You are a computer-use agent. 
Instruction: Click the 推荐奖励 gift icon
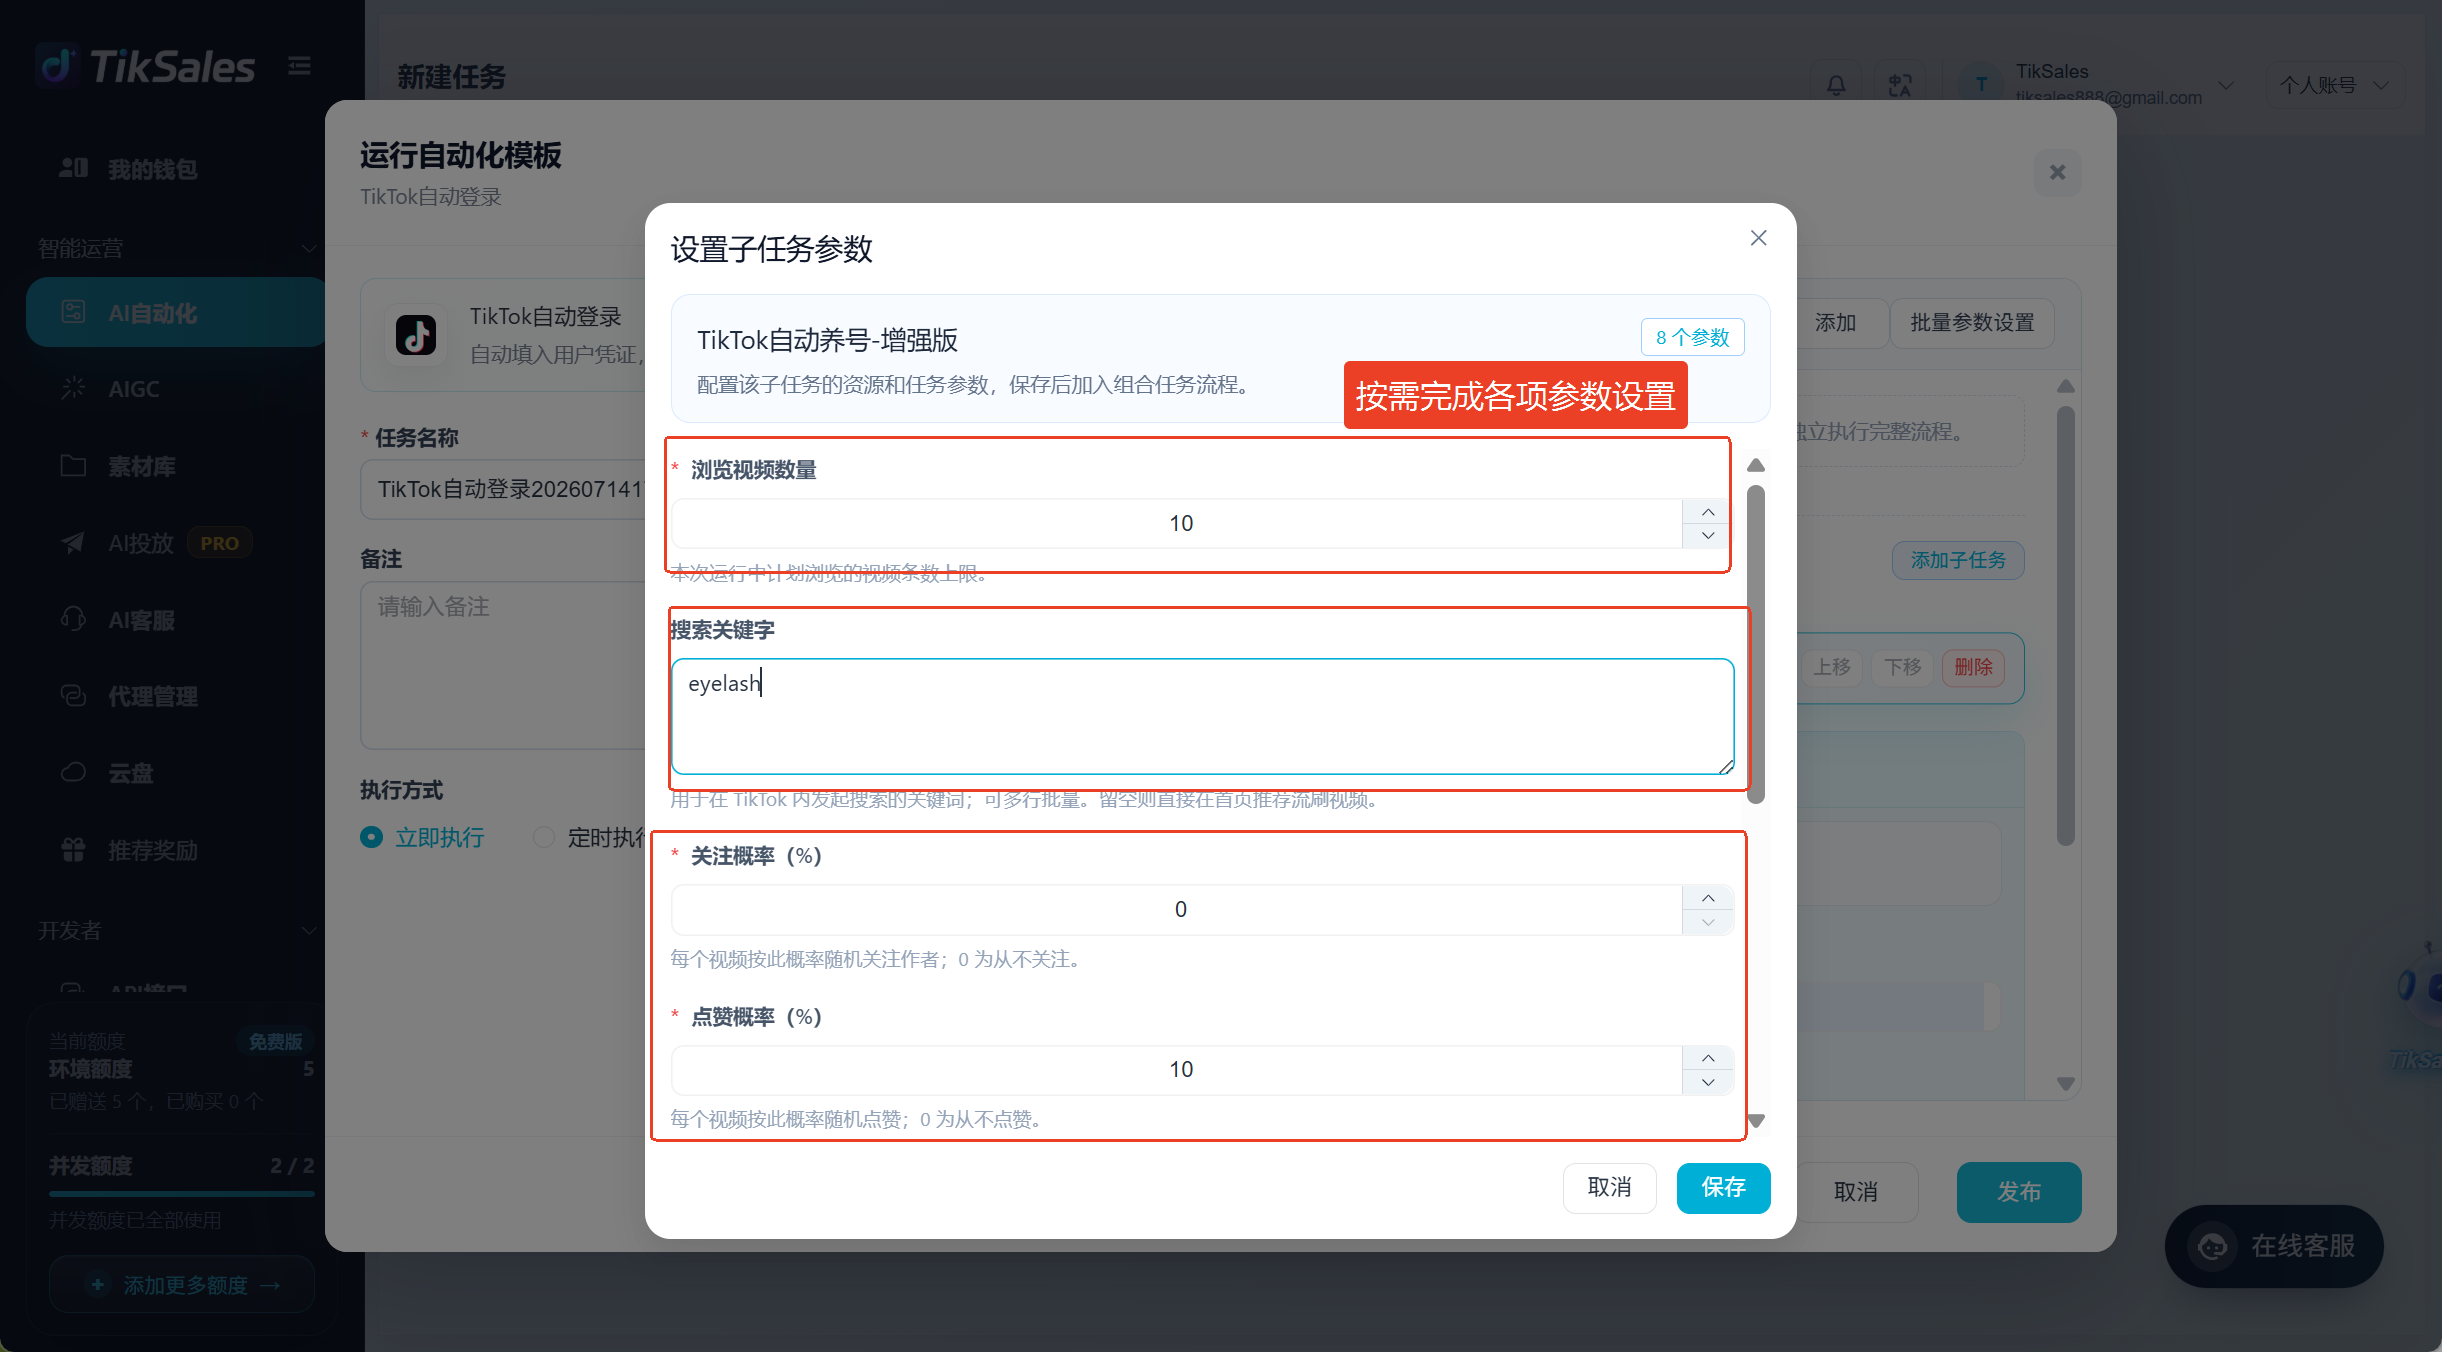tap(73, 849)
